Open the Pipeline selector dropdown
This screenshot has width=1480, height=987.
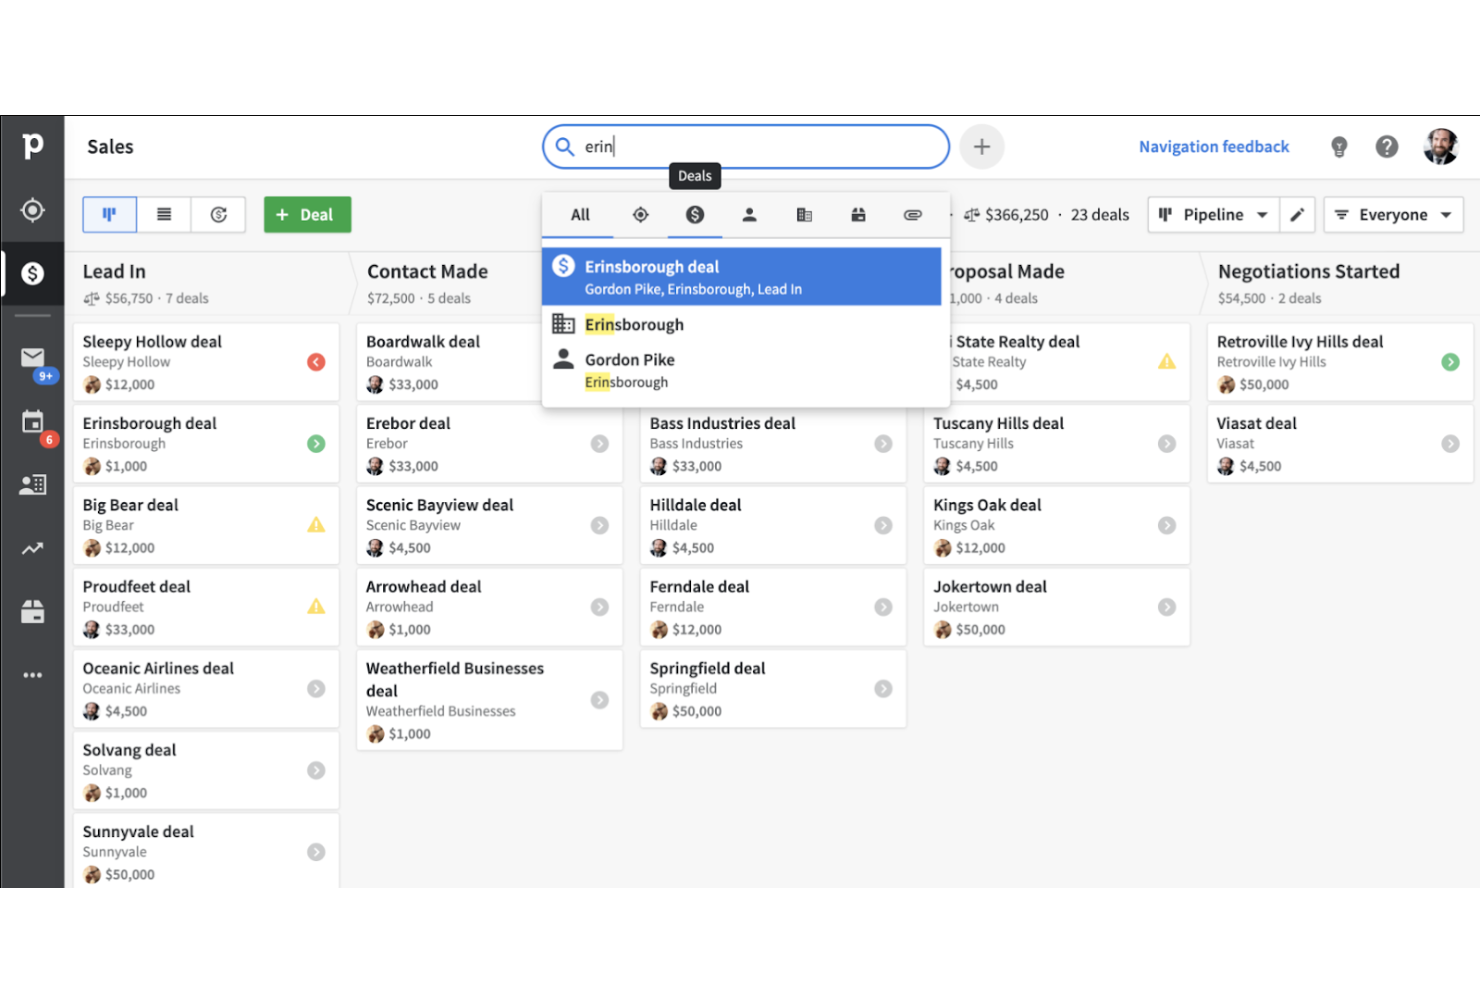coord(1212,214)
